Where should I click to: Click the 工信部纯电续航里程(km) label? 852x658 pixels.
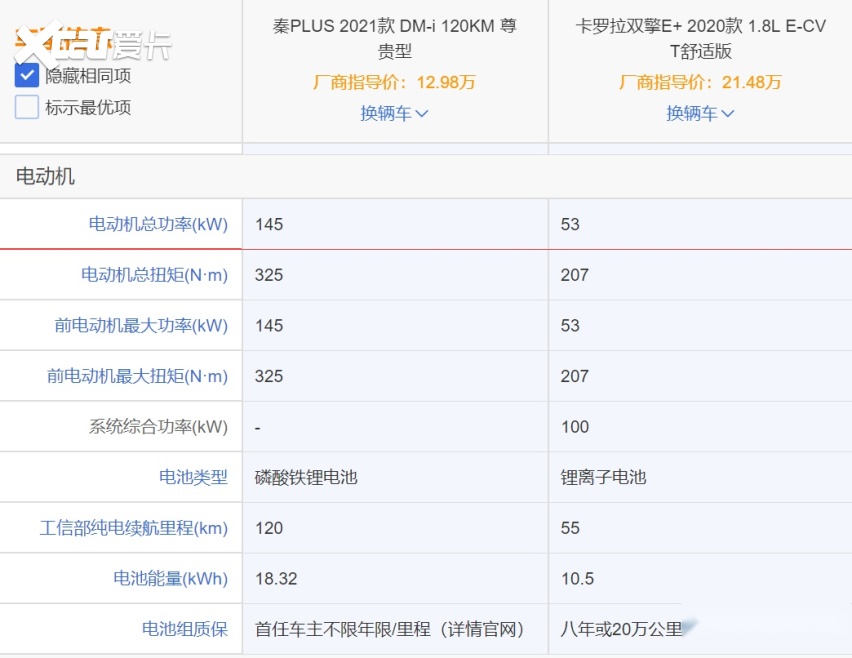point(134,528)
